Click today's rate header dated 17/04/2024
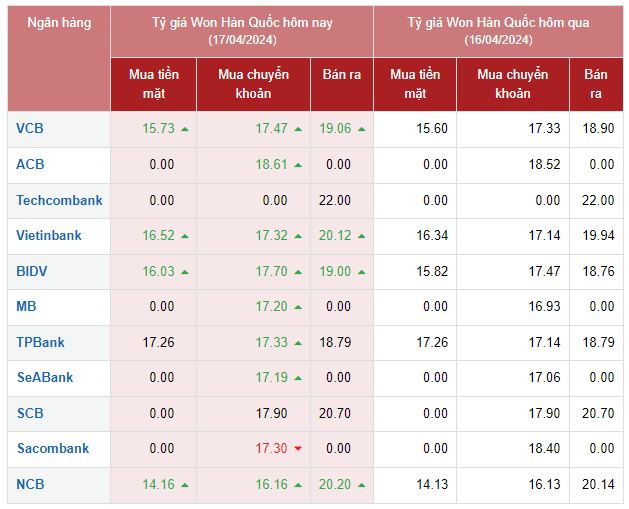 (242, 30)
